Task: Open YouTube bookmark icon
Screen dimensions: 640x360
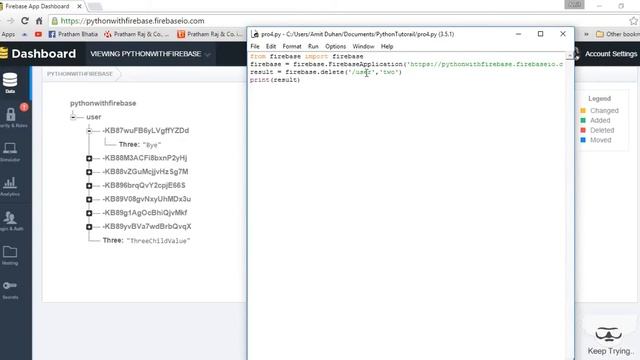Action: (38, 34)
